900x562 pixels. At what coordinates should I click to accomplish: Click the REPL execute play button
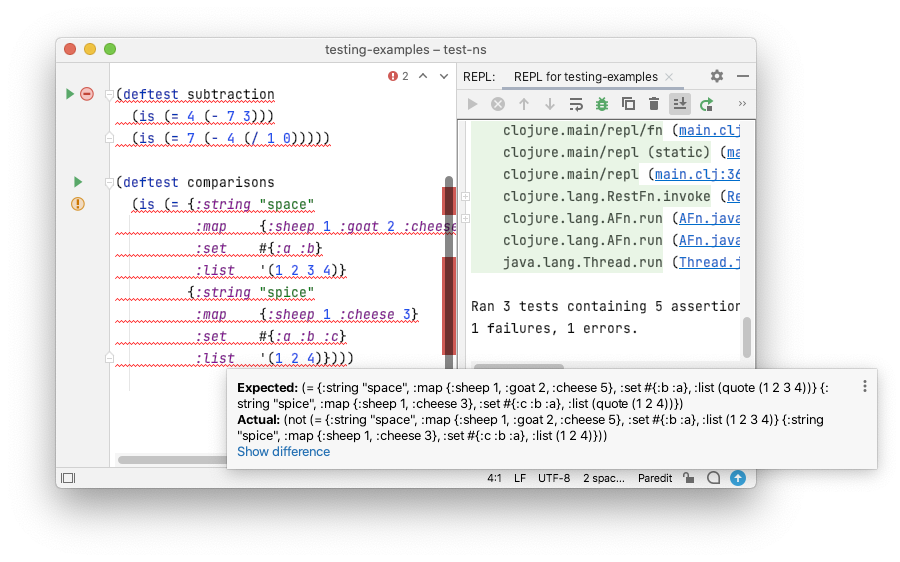[472, 104]
